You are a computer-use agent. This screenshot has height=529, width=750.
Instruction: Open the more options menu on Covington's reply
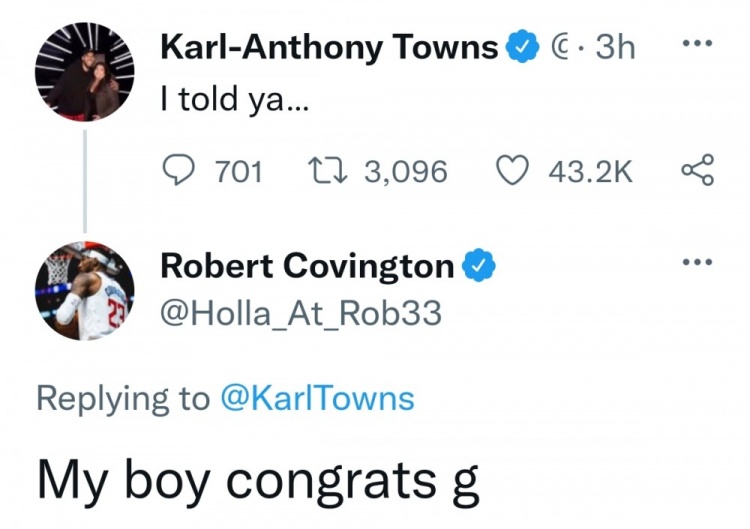tap(697, 264)
